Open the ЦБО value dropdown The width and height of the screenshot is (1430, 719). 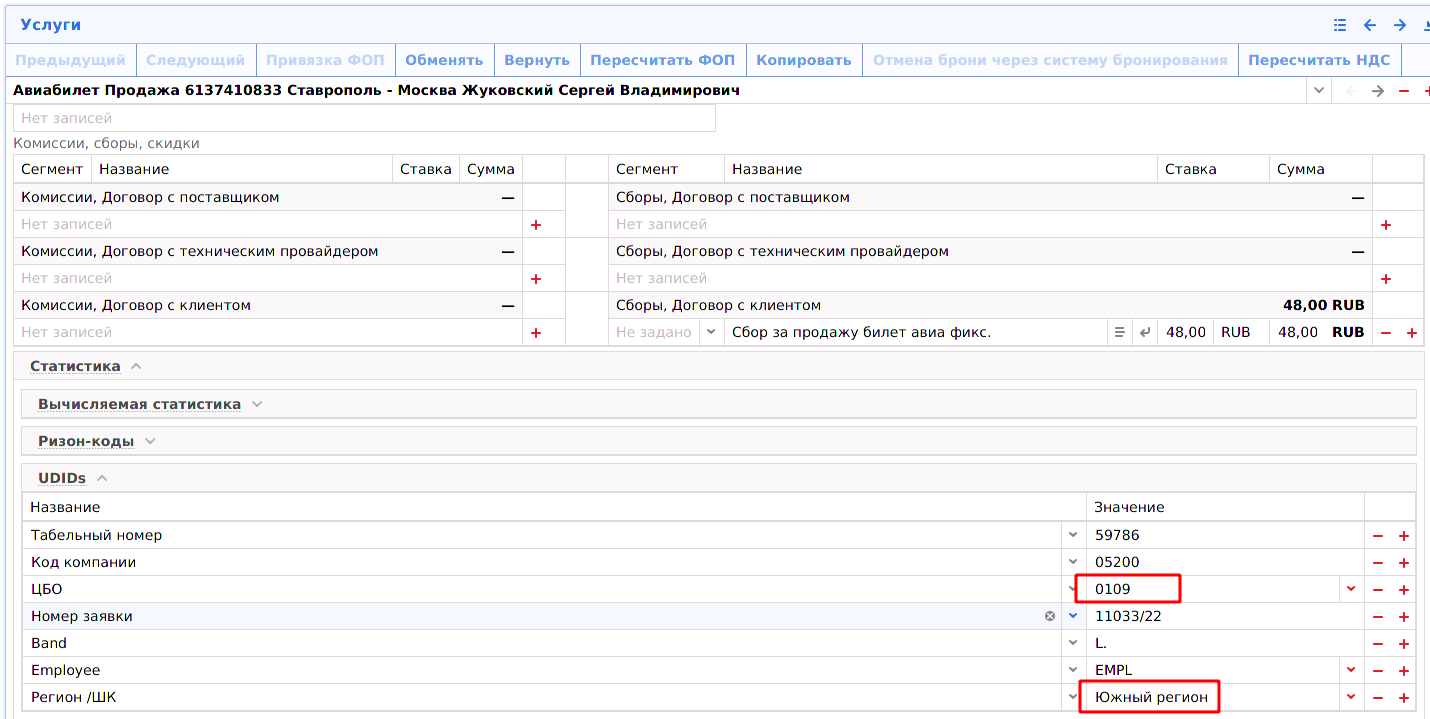(x=1351, y=589)
